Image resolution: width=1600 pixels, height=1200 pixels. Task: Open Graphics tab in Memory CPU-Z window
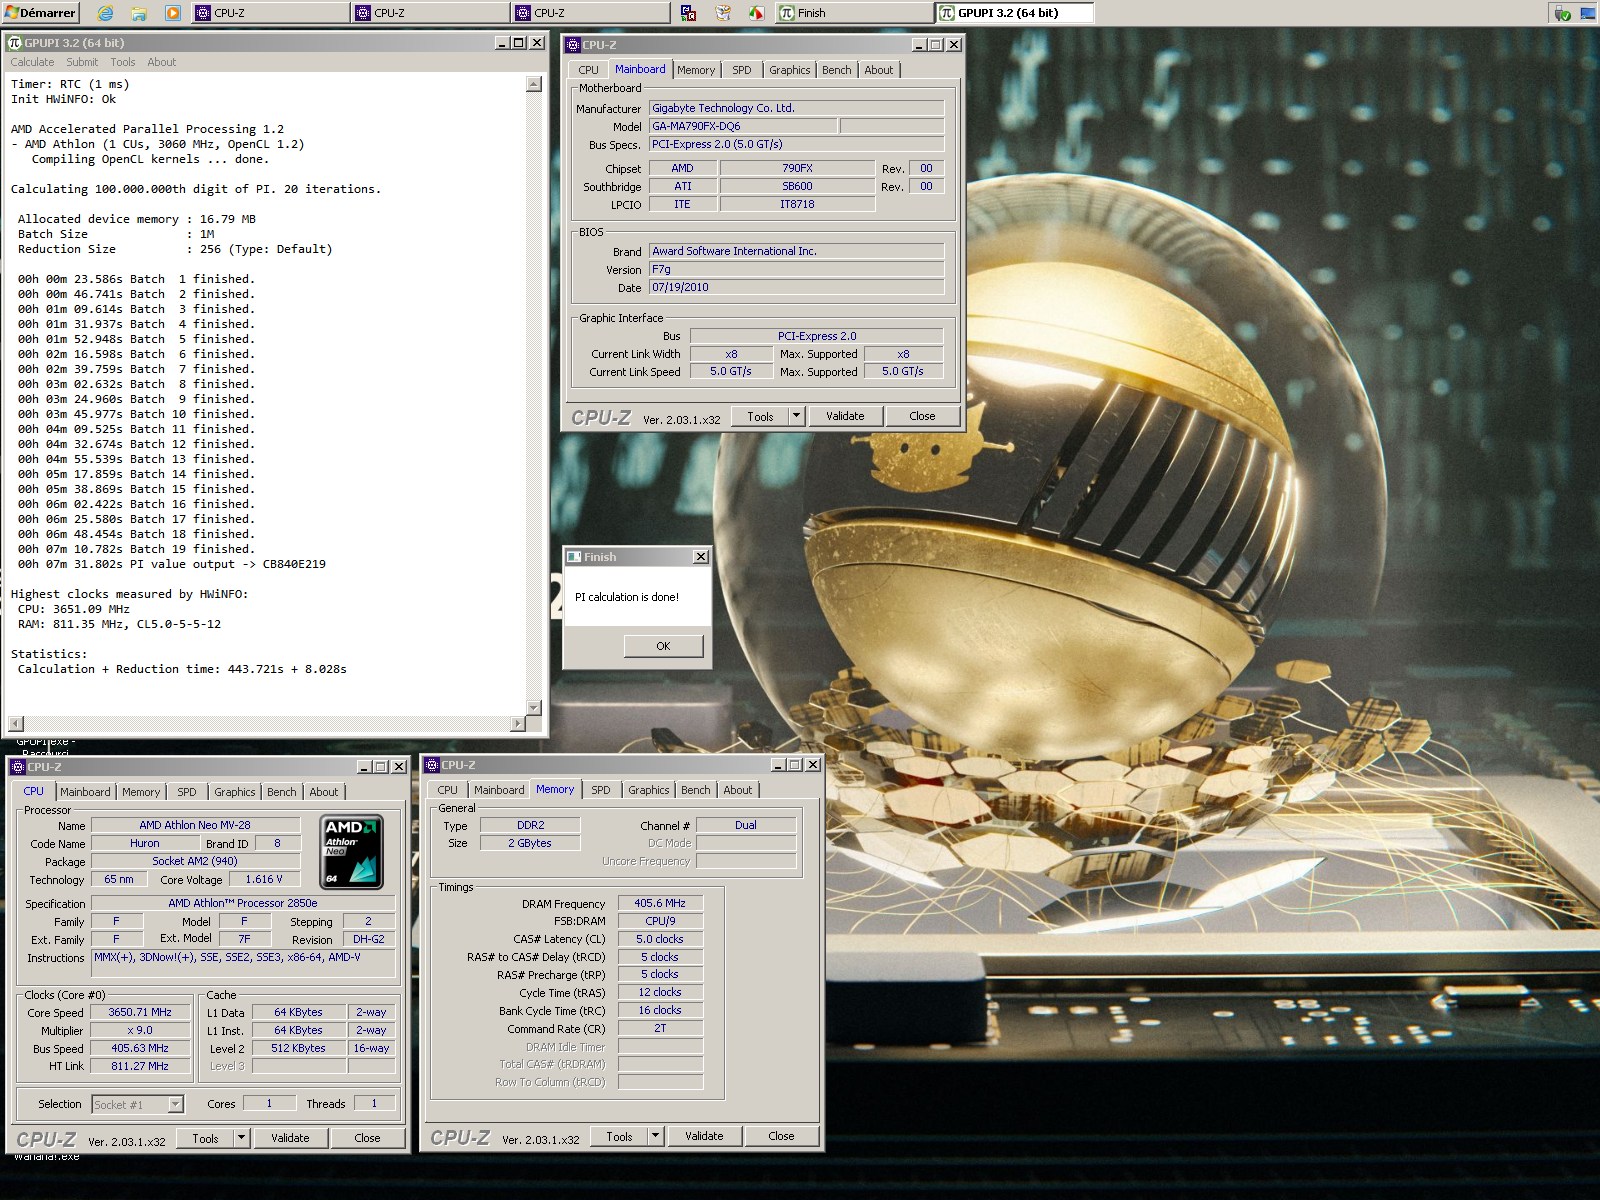pyautogui.click(x=649, y=790)
